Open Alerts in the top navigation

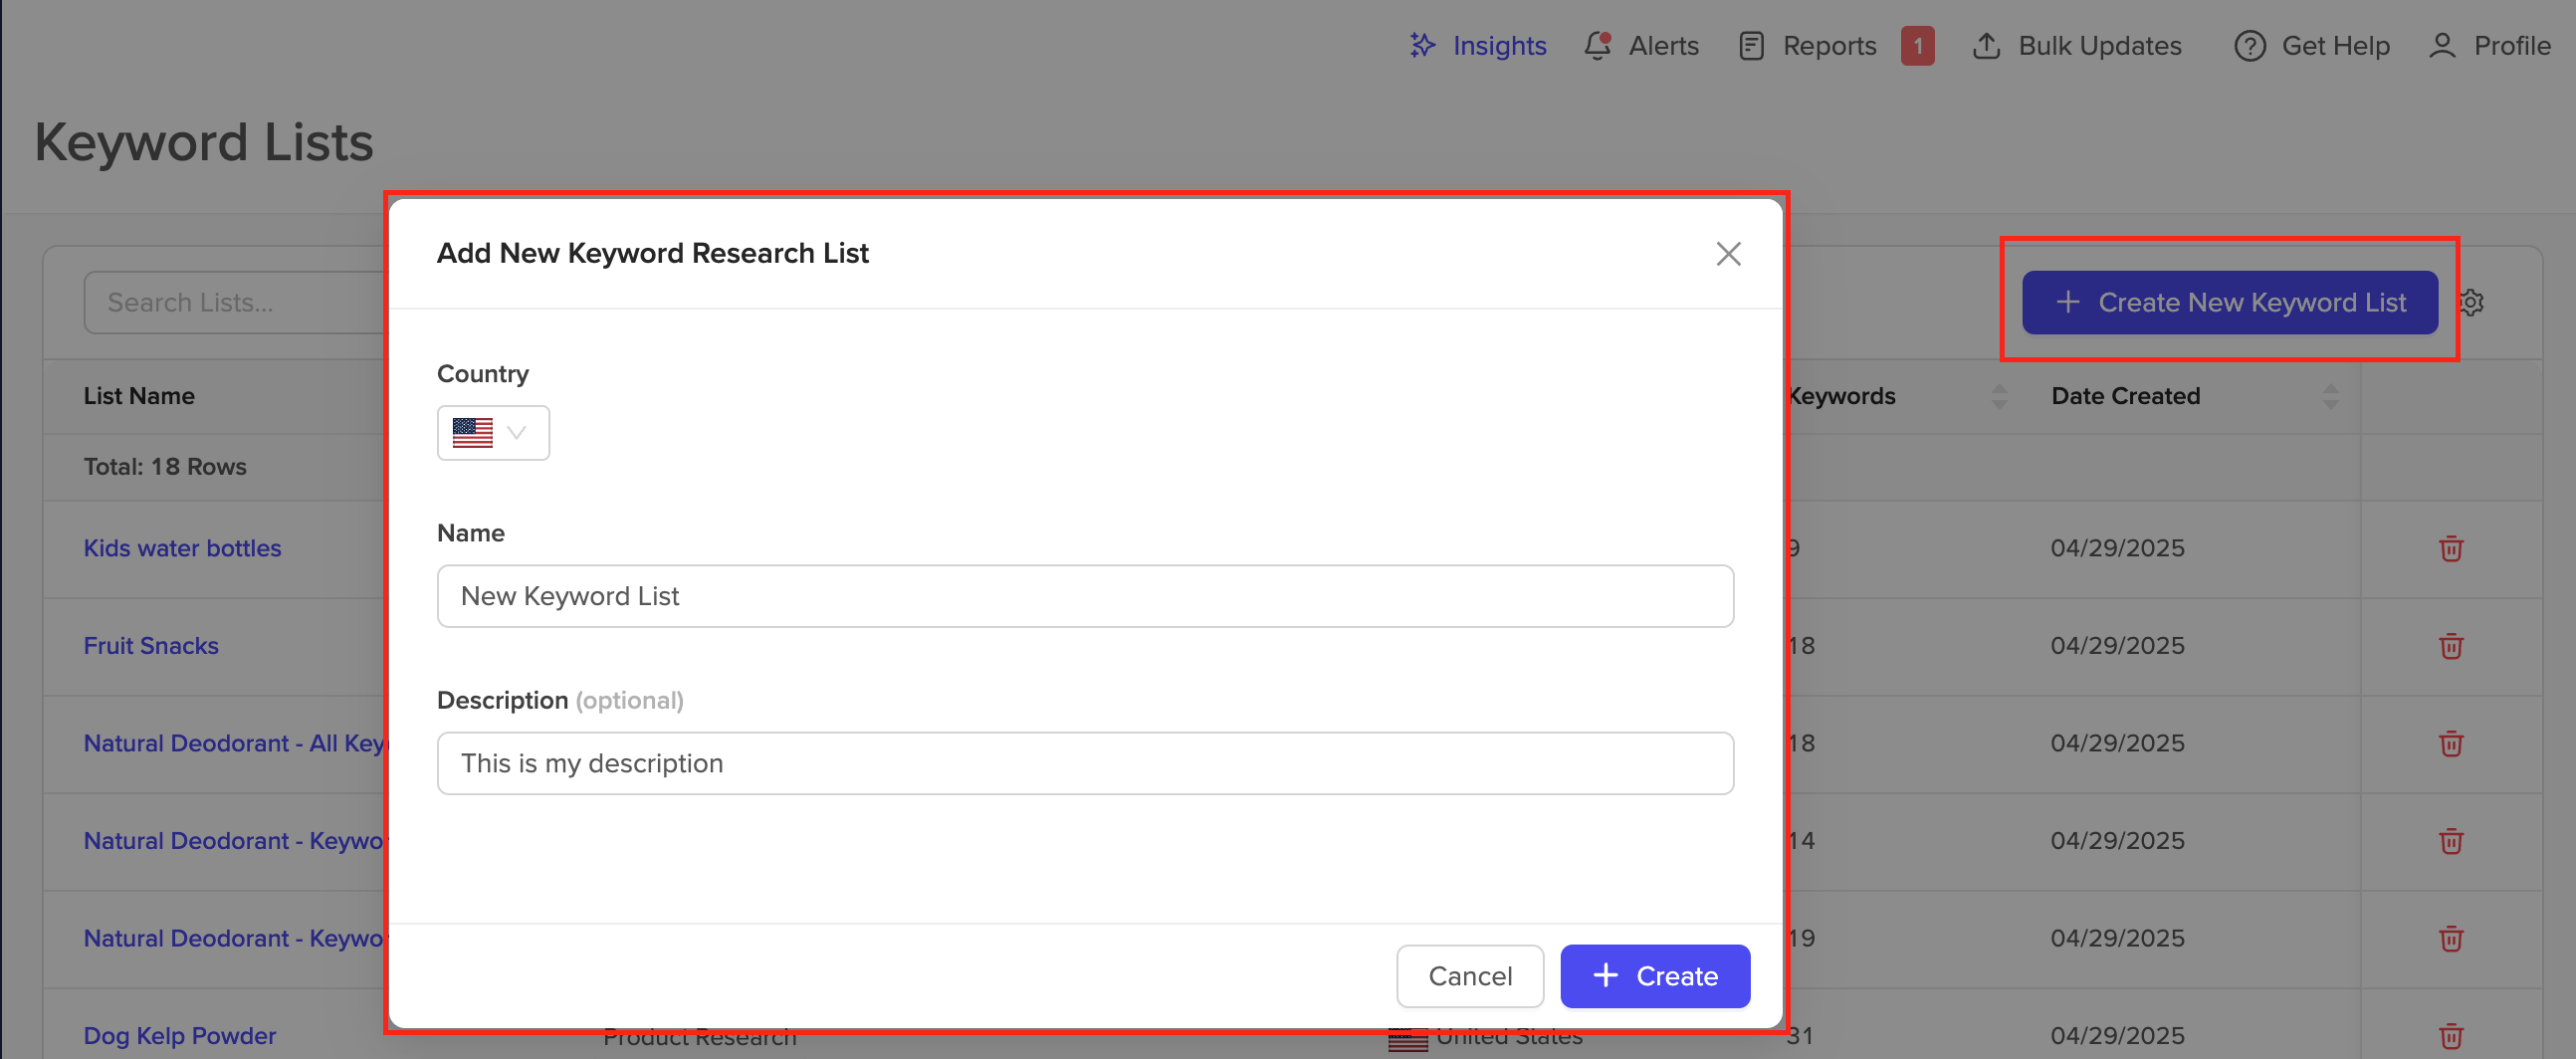pyautogui.click(x=1641, y=46)
